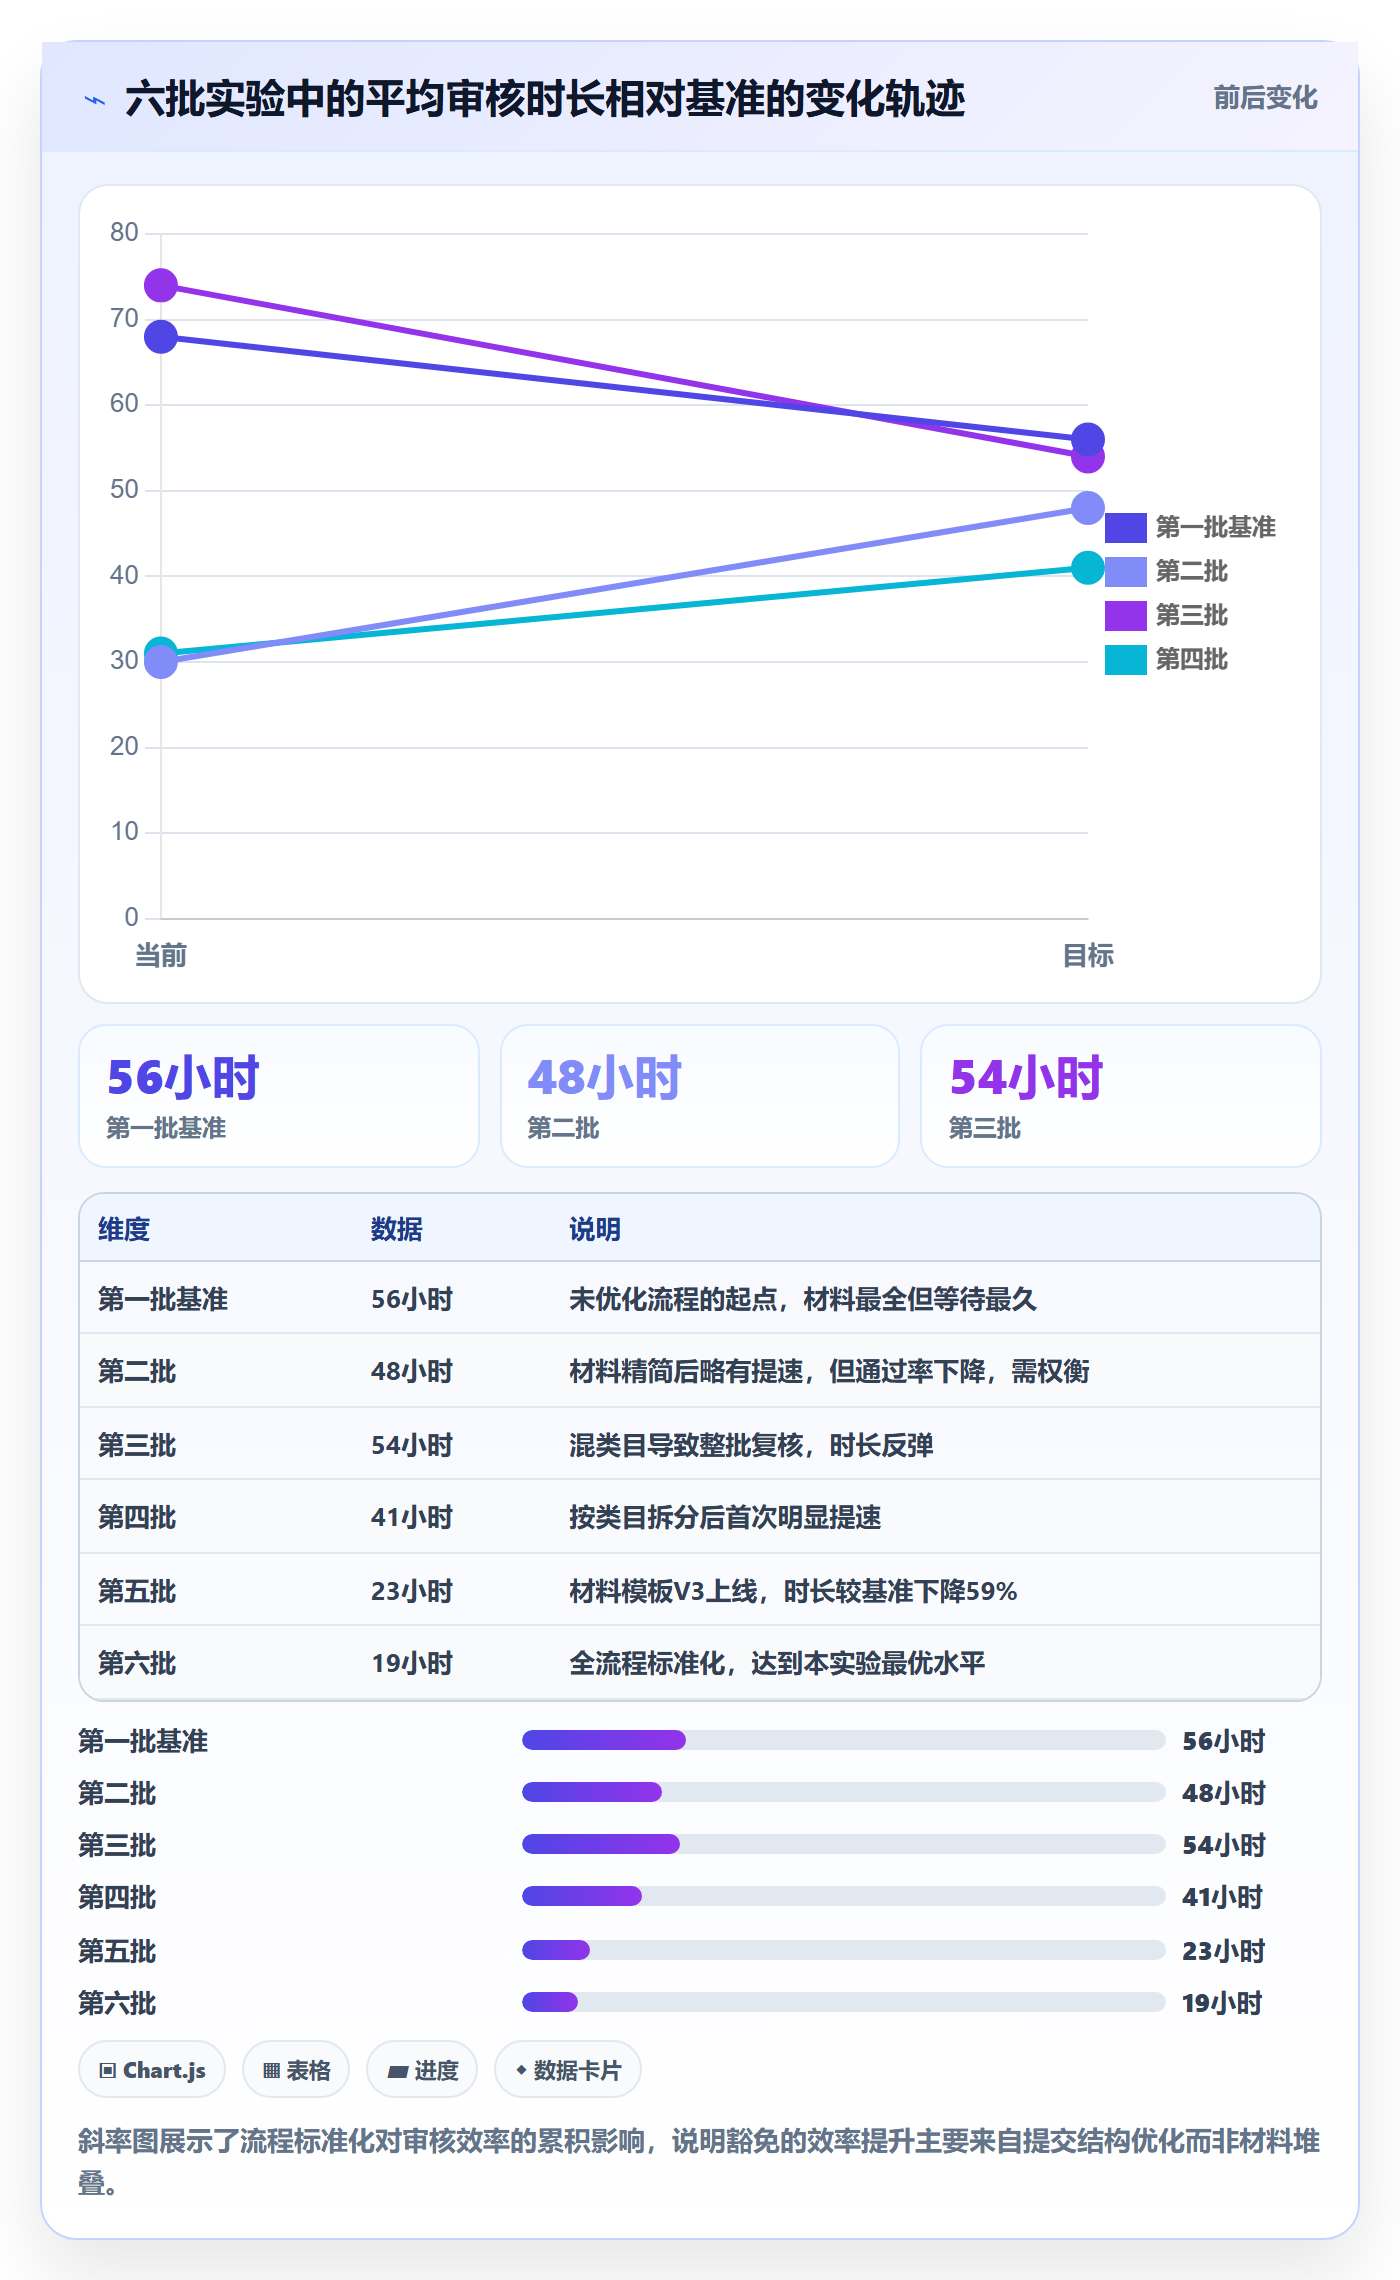Click the 当前 x-axis label
This screenshot has width=1400, height=2280.
click(x=161, y=956)
